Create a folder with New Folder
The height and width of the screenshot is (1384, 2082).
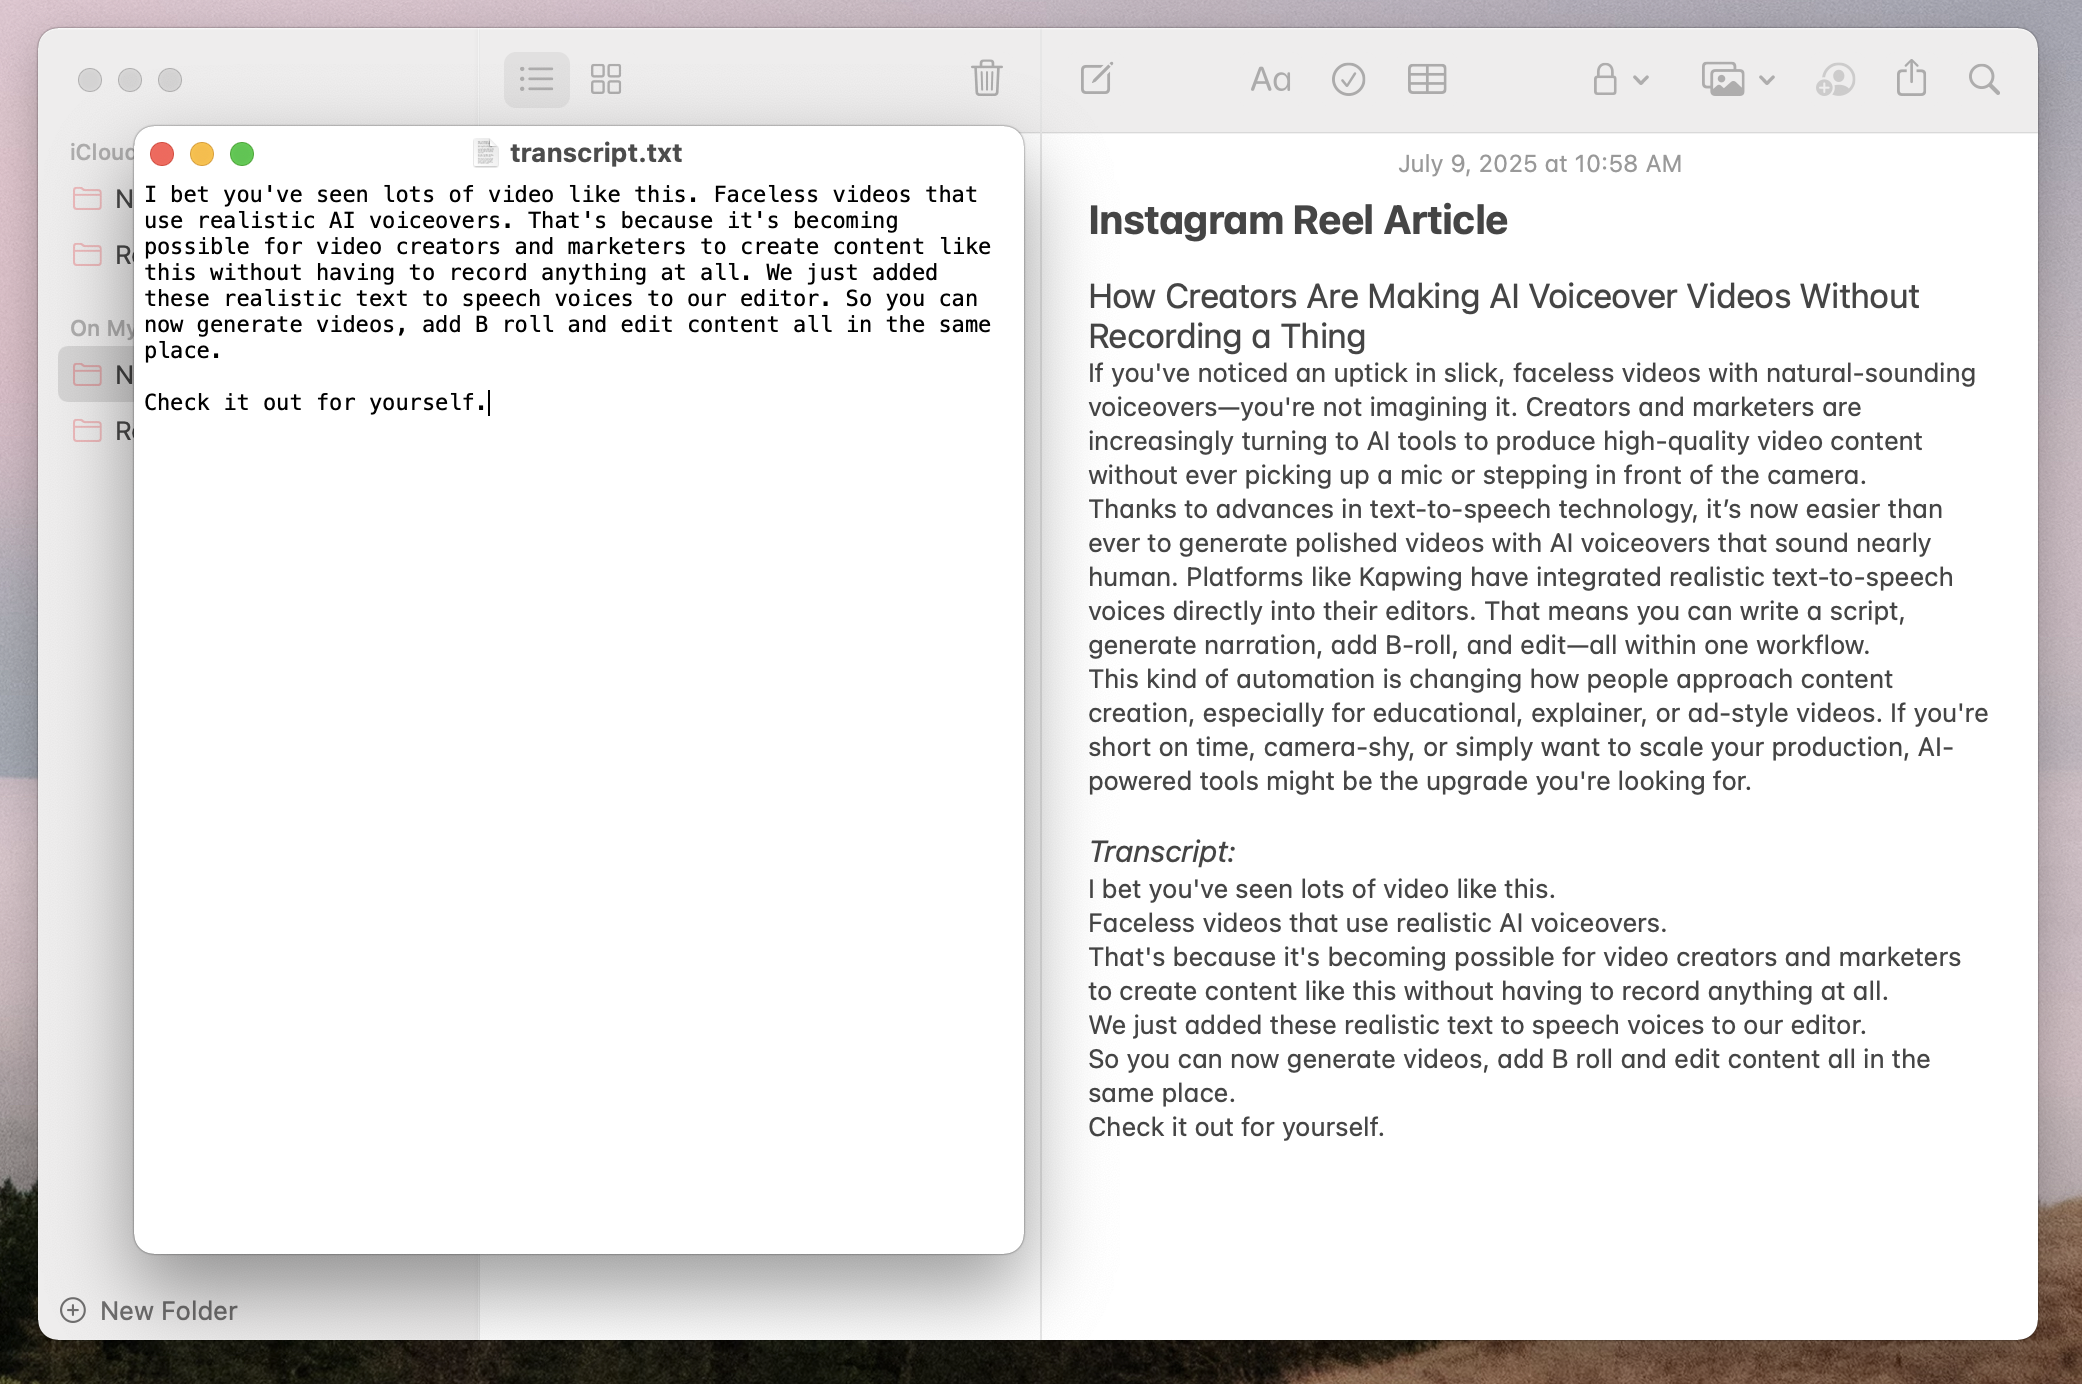[148, 1310]
